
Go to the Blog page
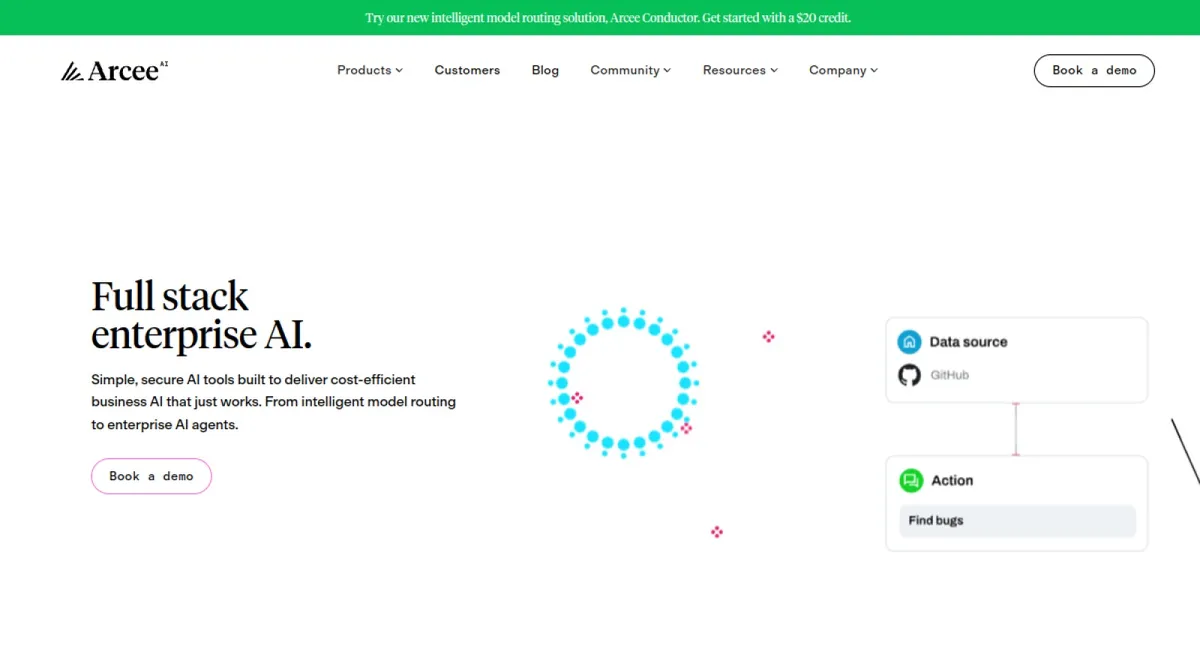point(545,70)
